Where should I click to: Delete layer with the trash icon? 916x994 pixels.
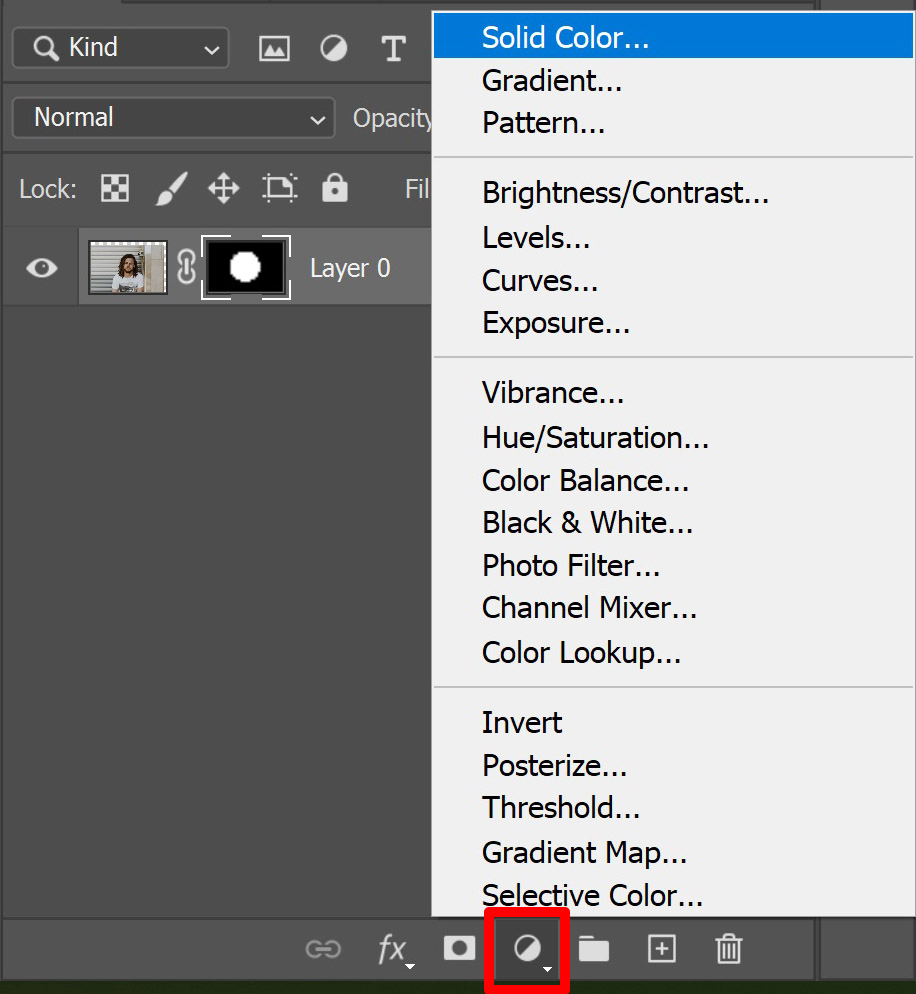point(729,949)
